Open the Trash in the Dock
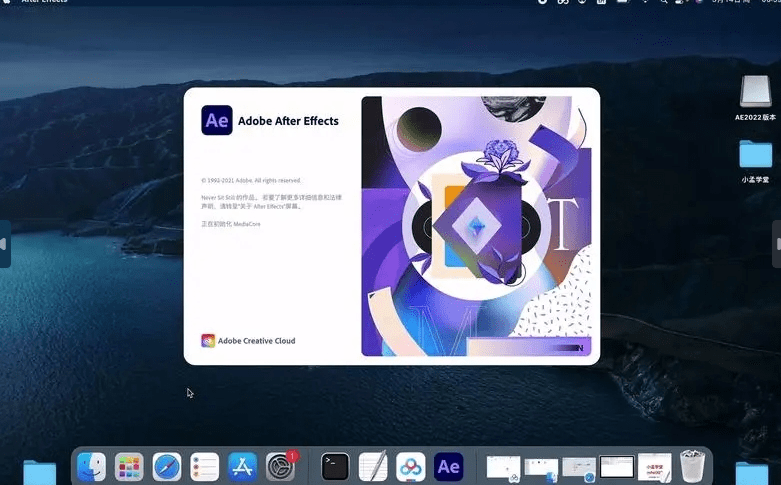 [692, 467]
